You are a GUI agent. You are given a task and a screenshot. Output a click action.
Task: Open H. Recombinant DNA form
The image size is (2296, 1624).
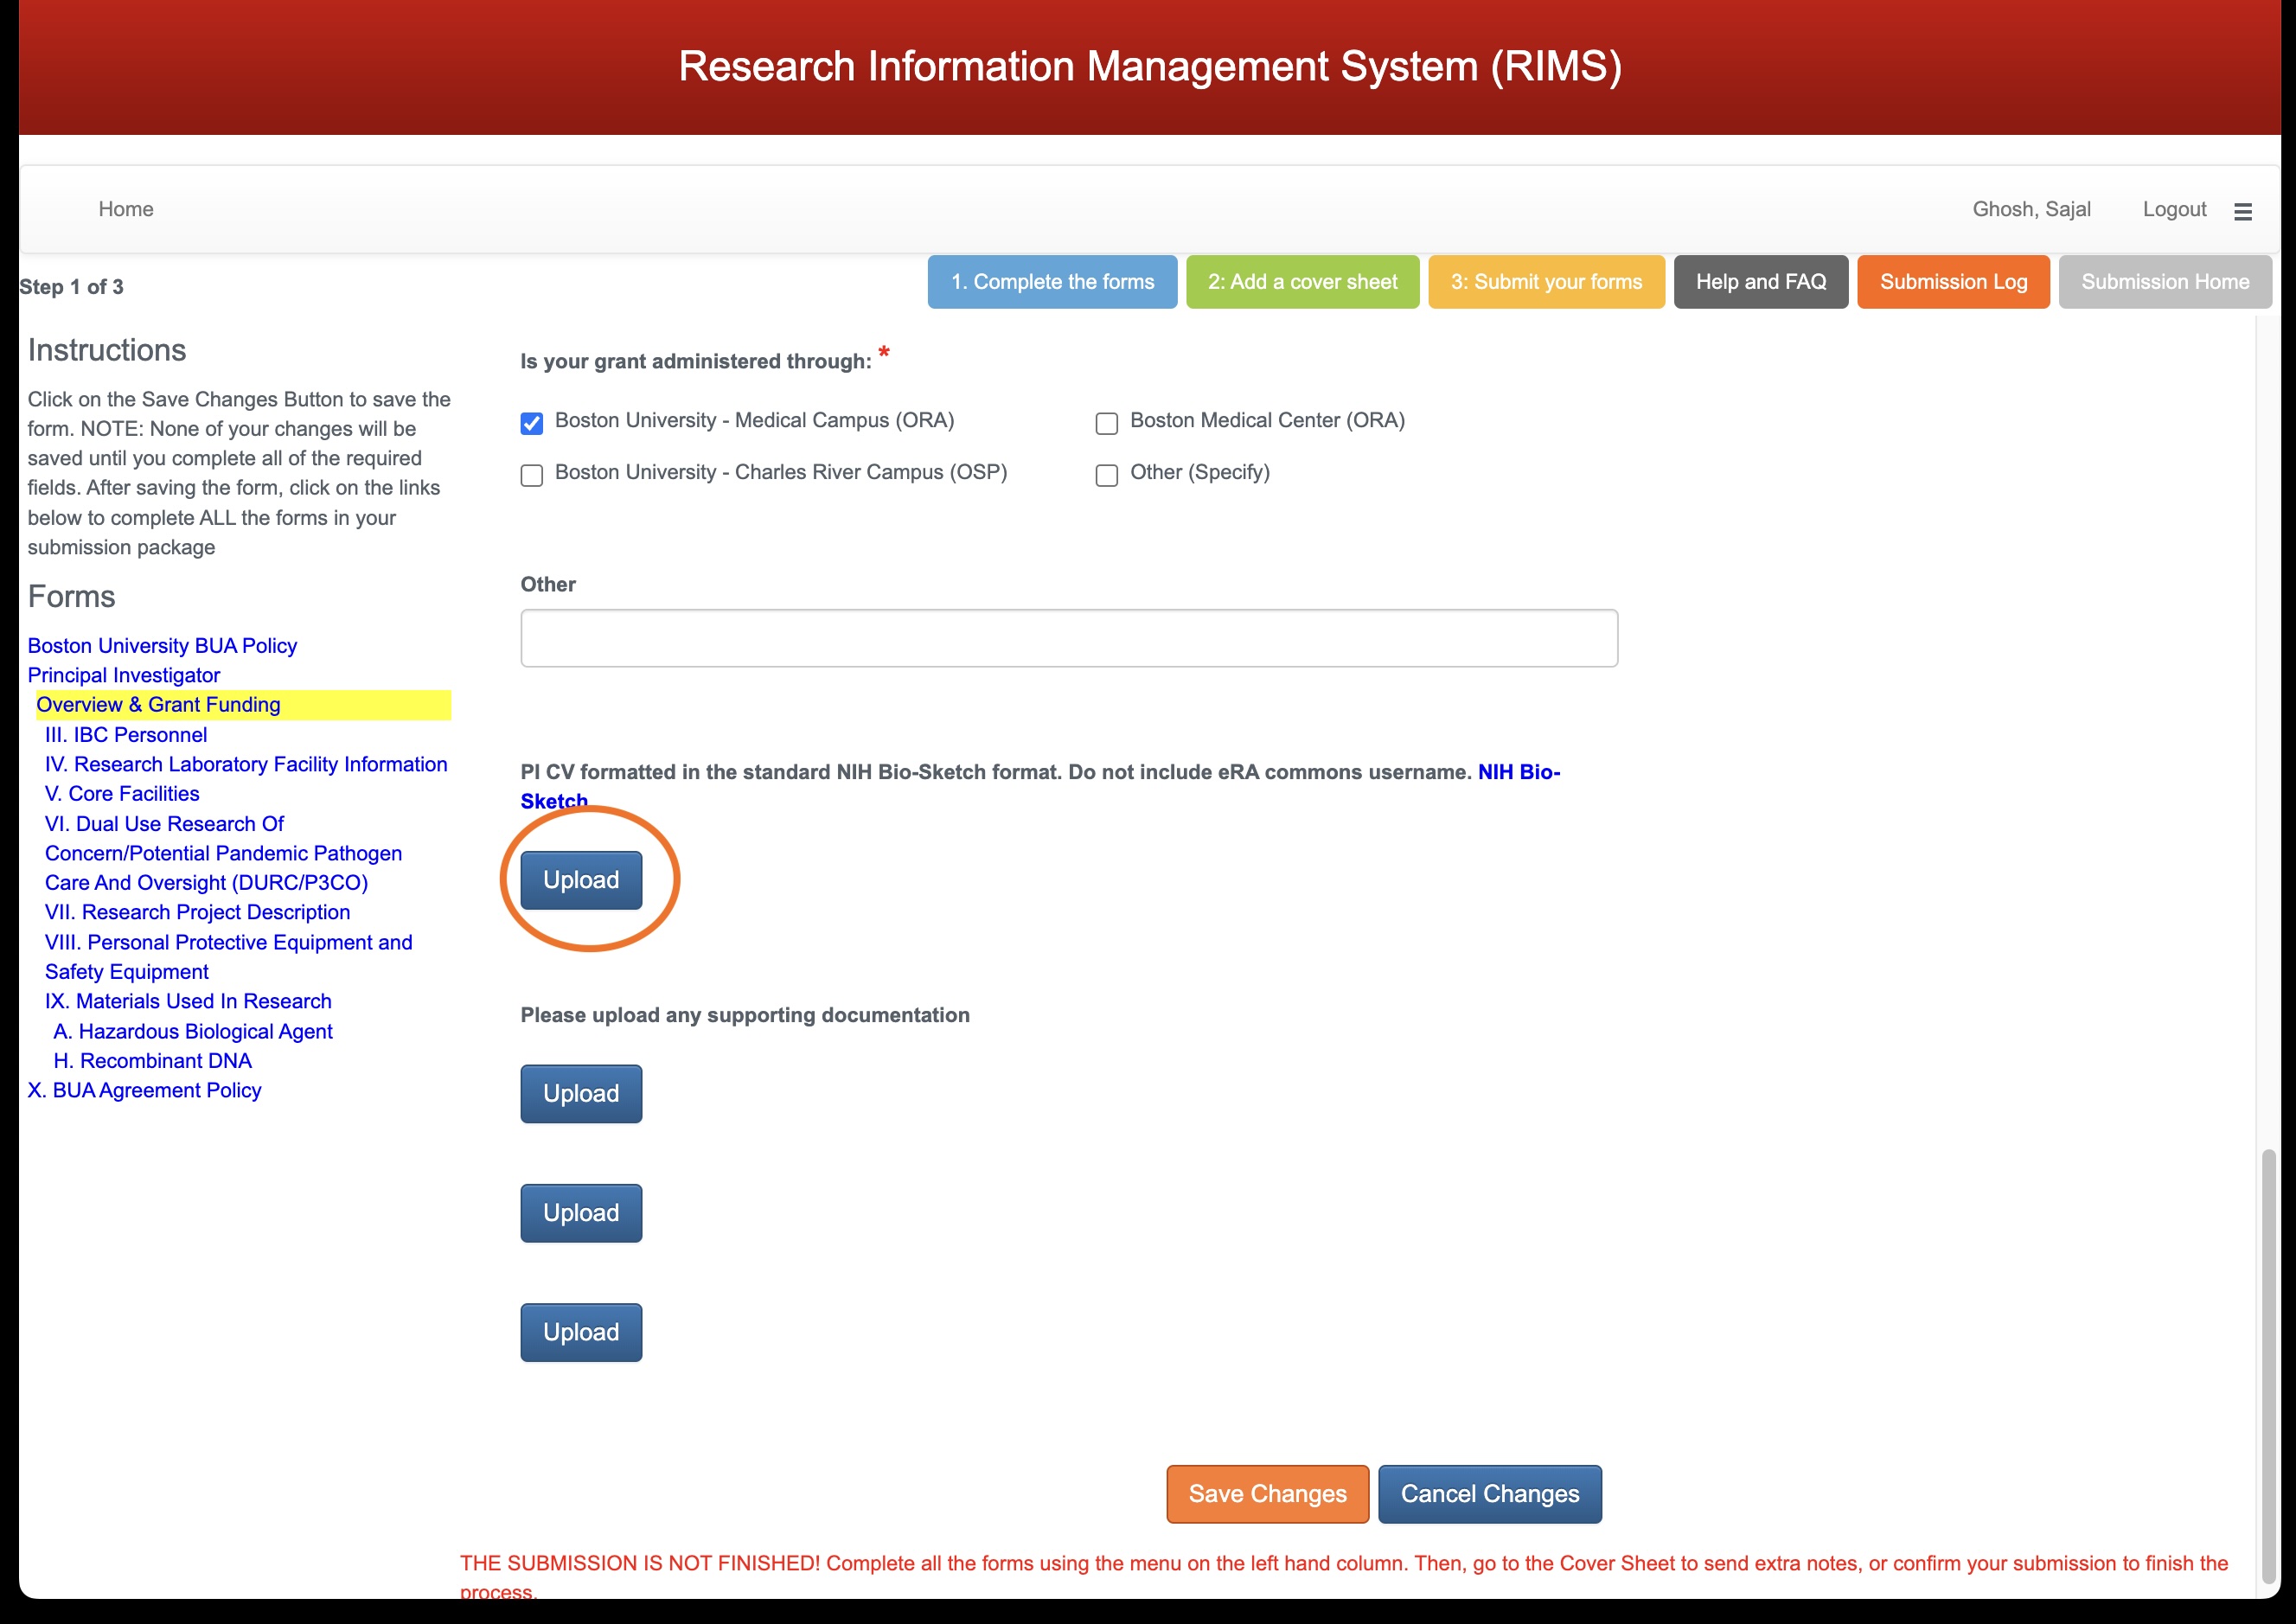[152, 1061]
